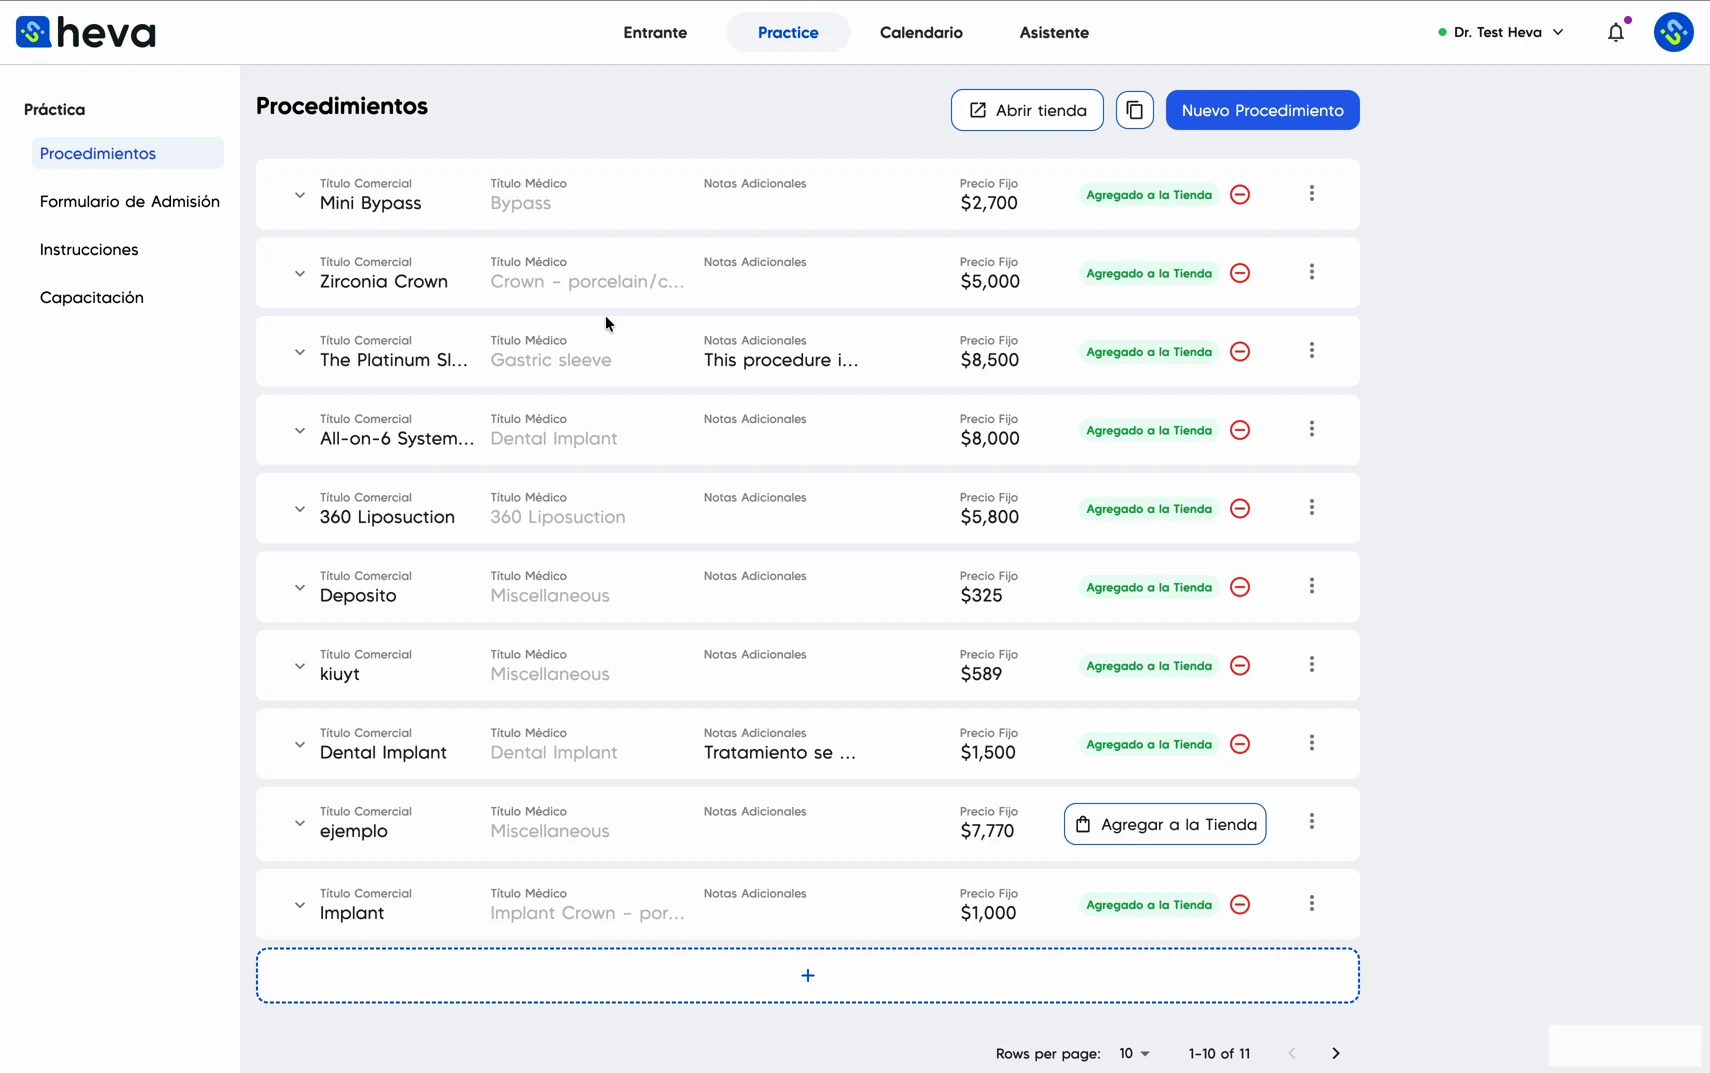Go to the next page of procedures
The width and height of the screenshot is (1710, 1073).
point(1336,1053)
